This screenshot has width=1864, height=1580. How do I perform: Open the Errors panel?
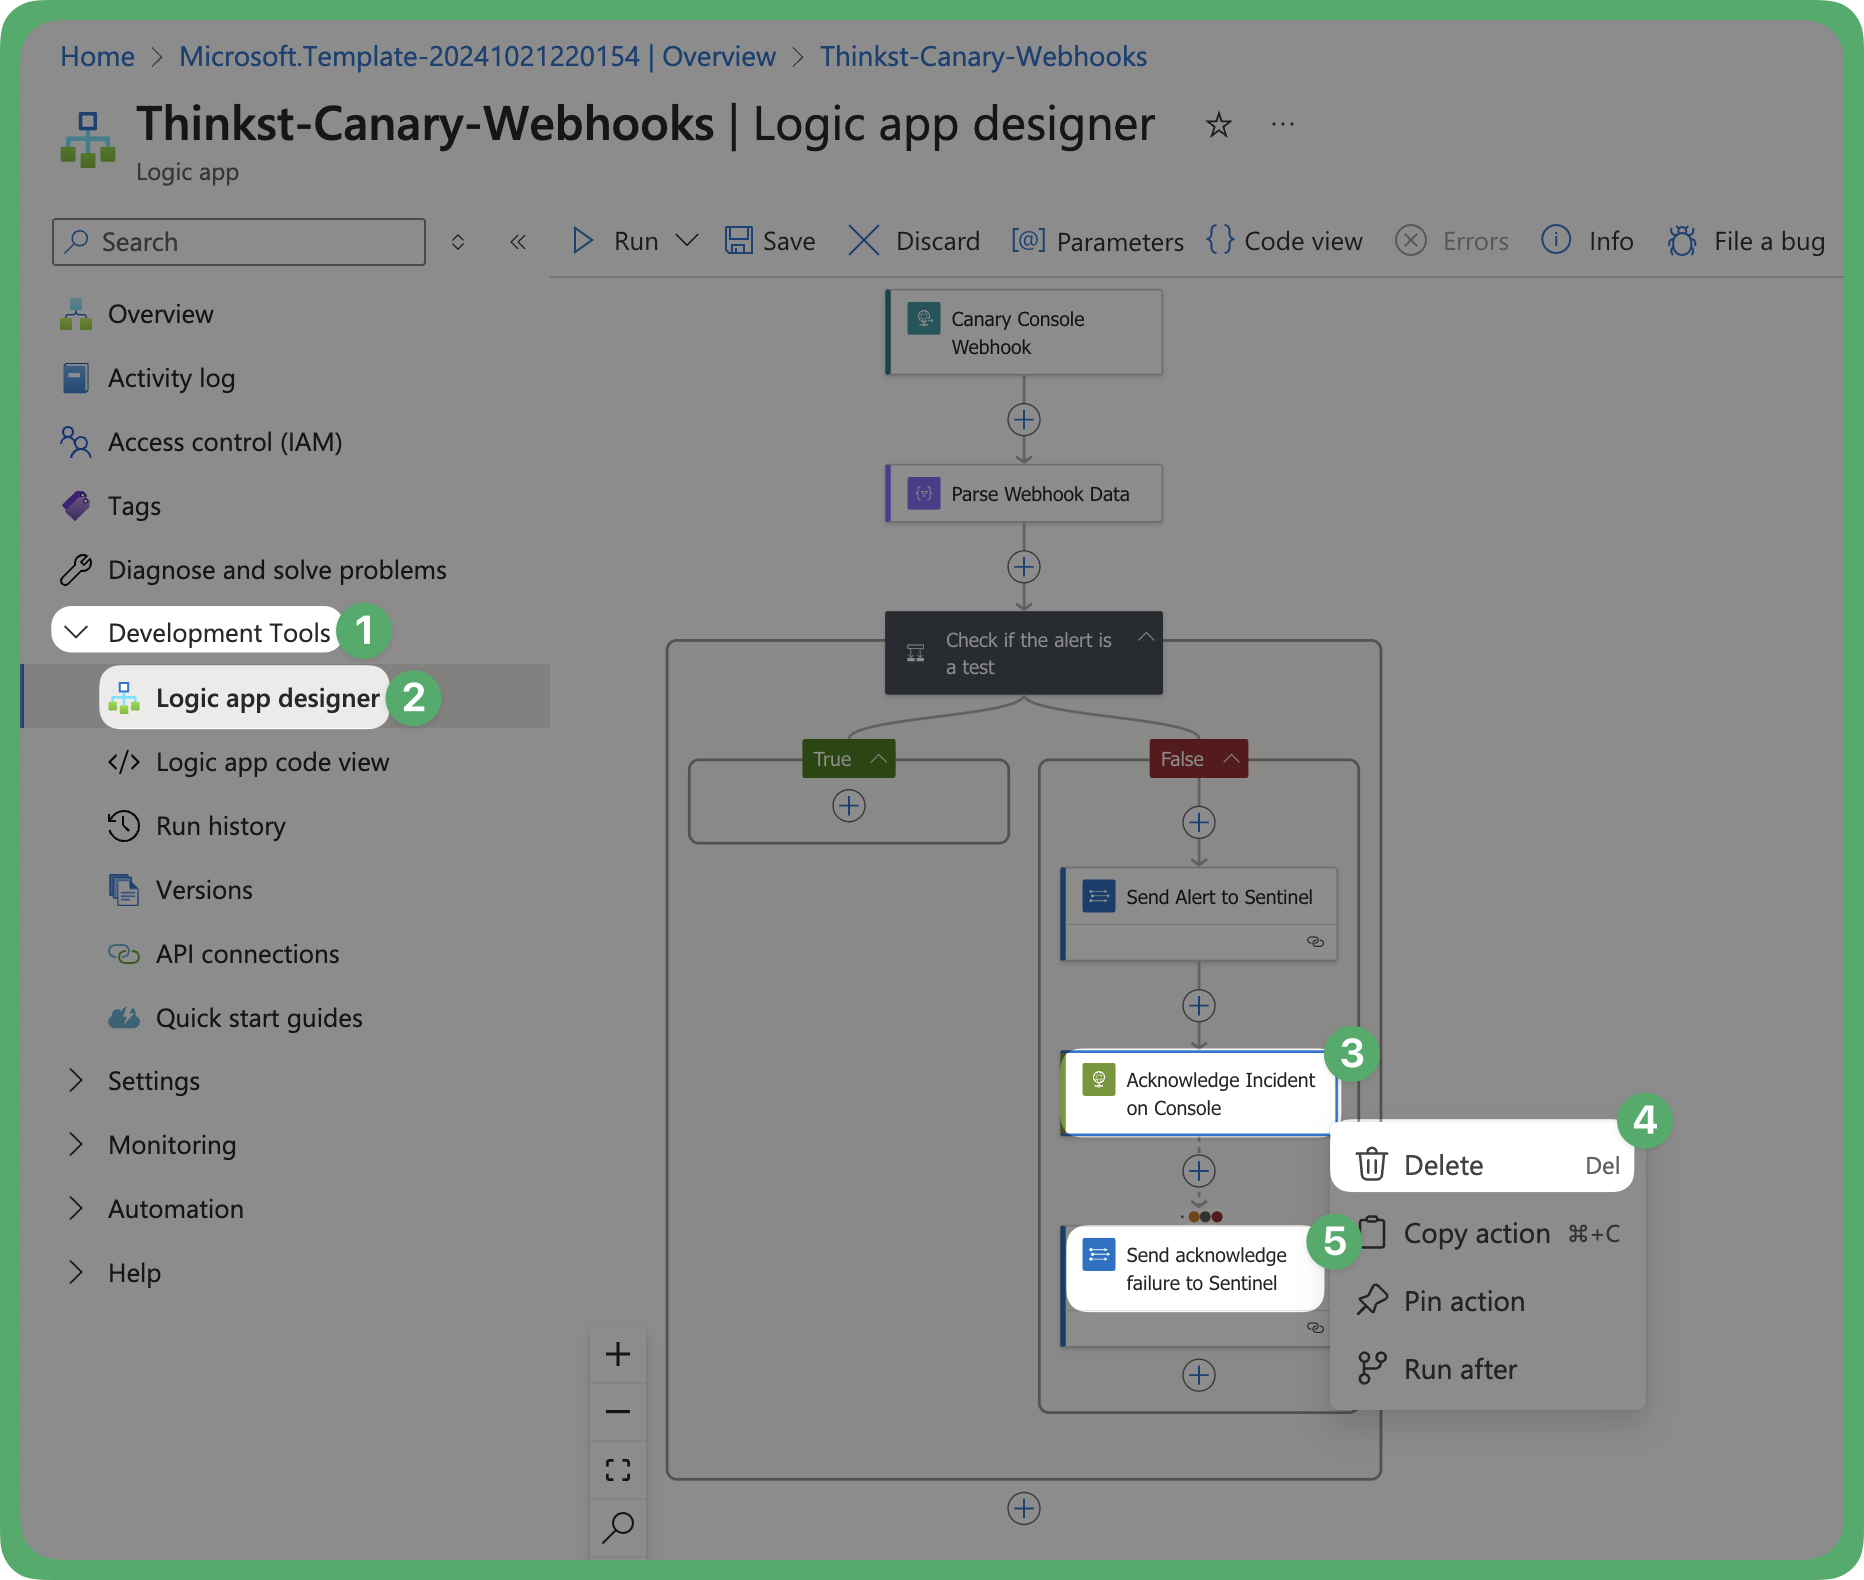[1452, 241]
